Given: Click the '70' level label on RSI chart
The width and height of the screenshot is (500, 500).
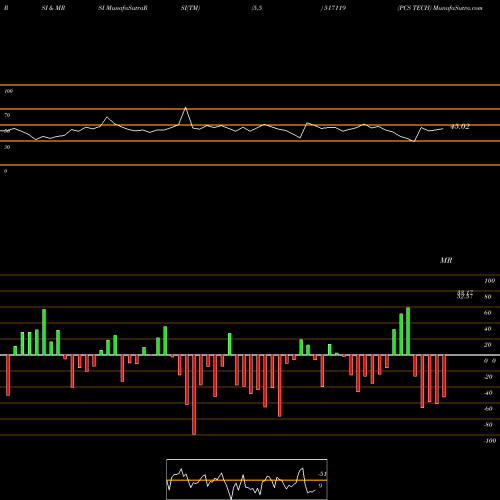Looking at the screenshot, I should (x=7, y=115).
